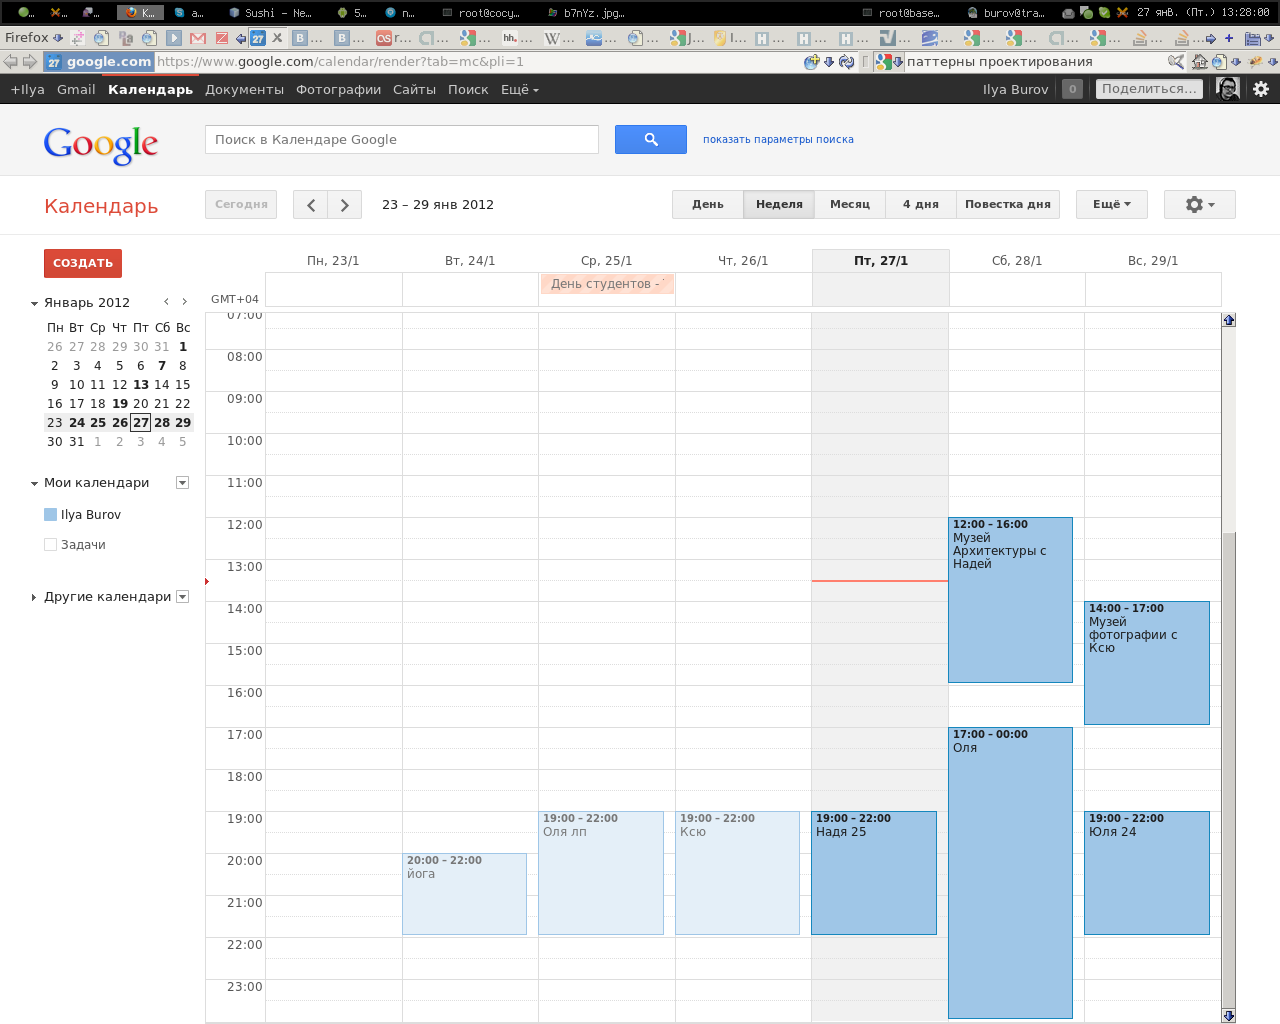Viewport: 1280px width, 1024px height.
Task: Open Gmail from the Google bar
Action: pos(76,89)
